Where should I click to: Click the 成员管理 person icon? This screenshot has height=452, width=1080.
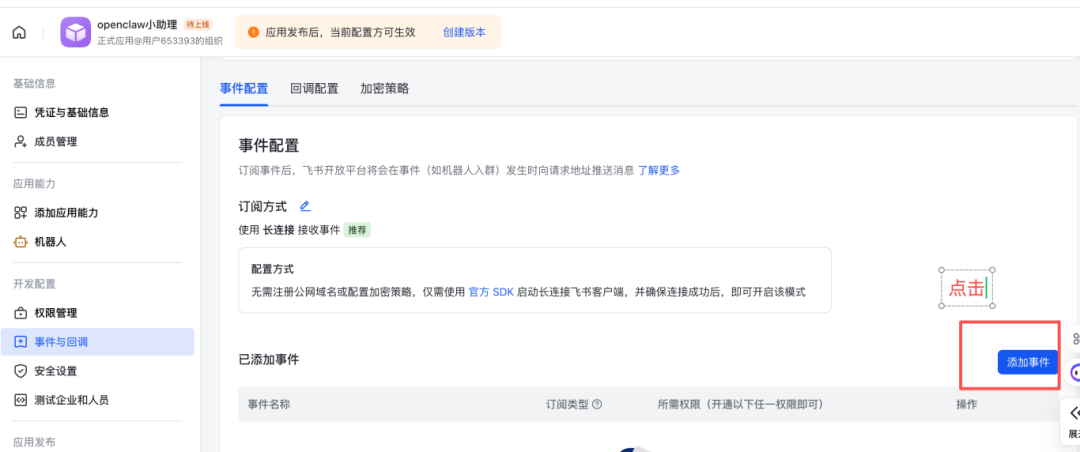point(21,141)
